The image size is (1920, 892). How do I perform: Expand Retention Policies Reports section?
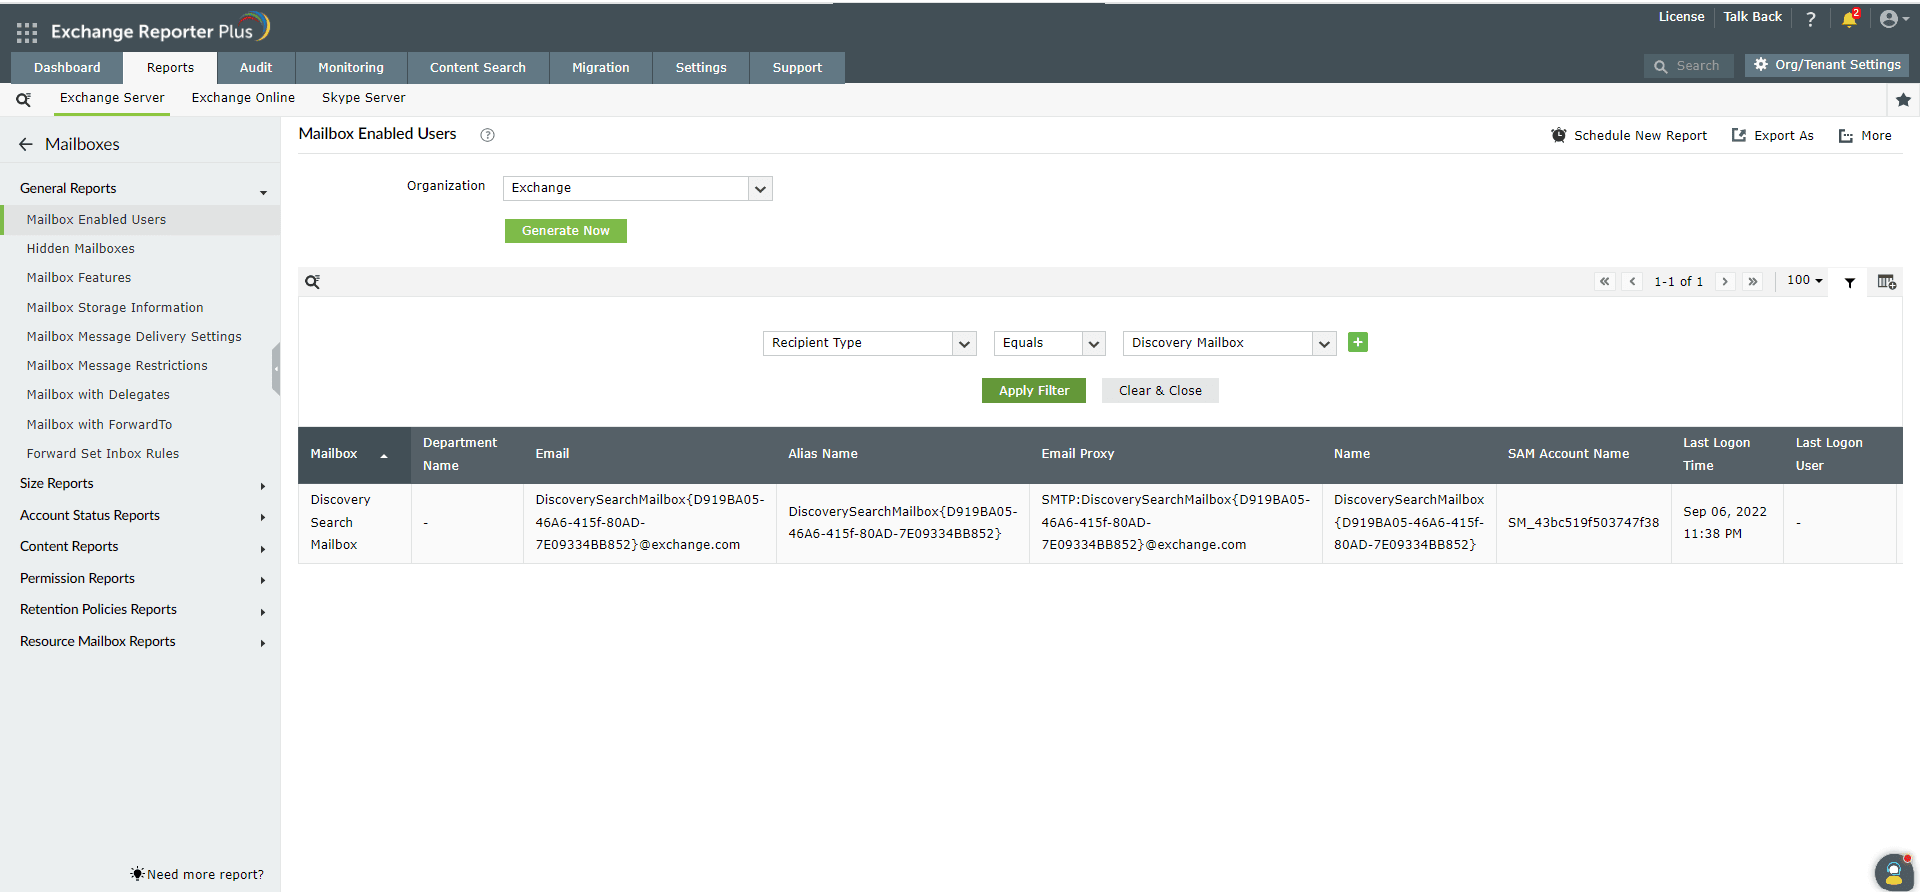140,610
